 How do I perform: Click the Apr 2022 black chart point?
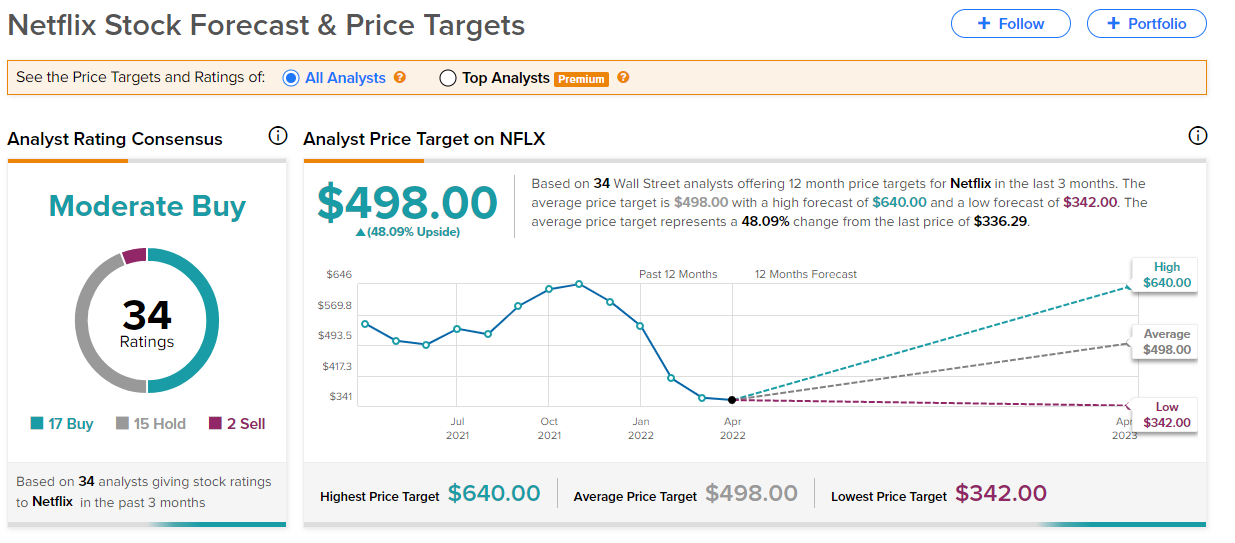pos(733,400)
